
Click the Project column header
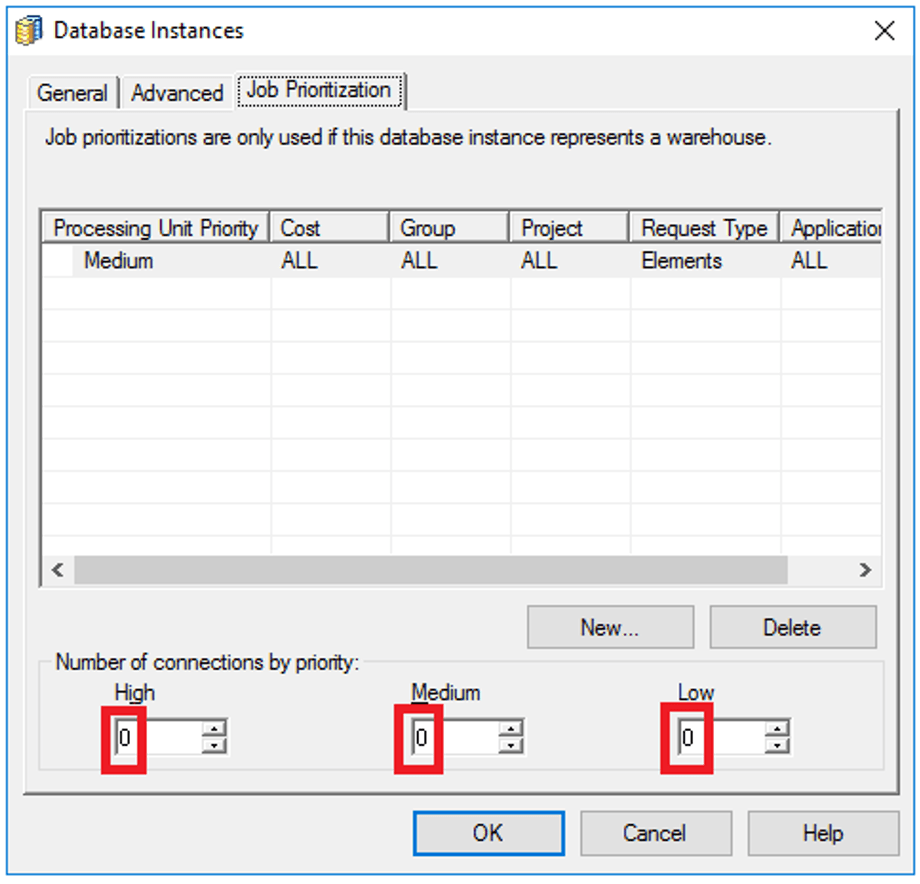coord(569,228)
